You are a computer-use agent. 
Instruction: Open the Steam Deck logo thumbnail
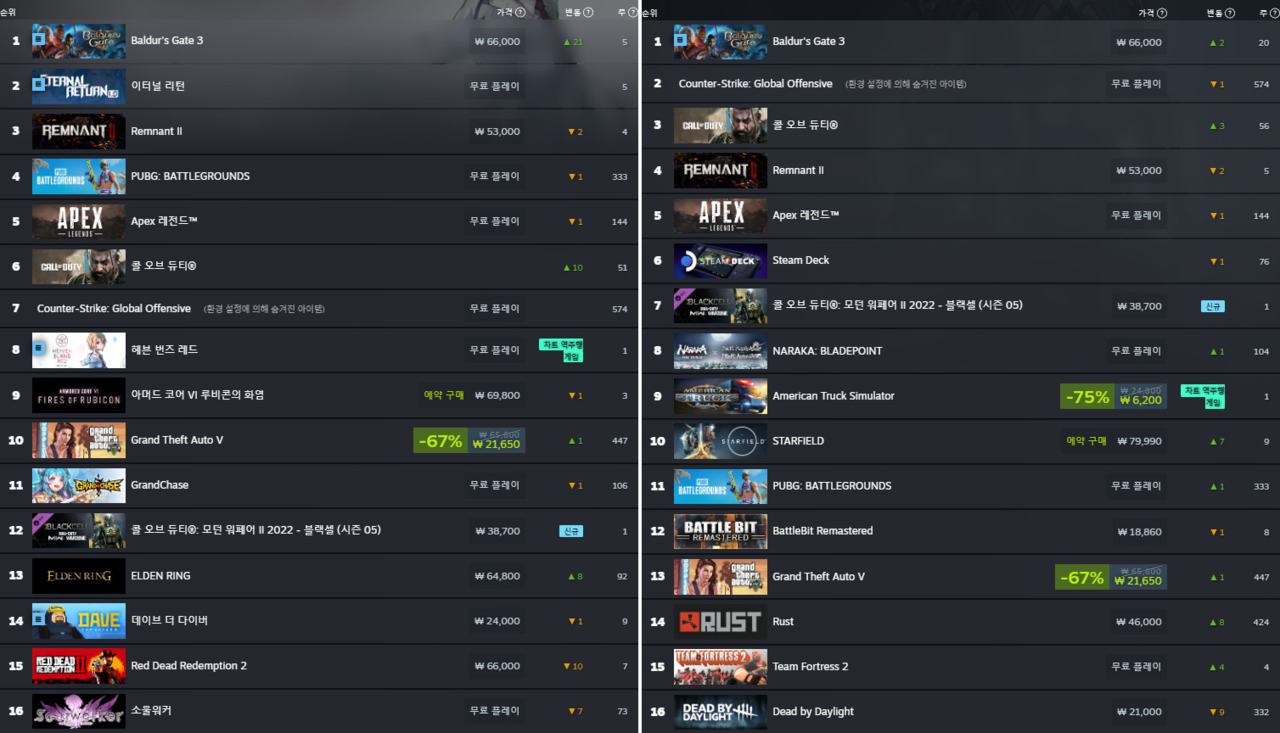point(720,261)
